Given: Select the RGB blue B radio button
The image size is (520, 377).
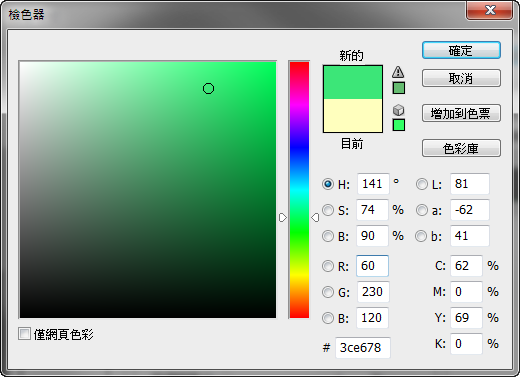Looking at the screenshot, I should click(328, 318).
